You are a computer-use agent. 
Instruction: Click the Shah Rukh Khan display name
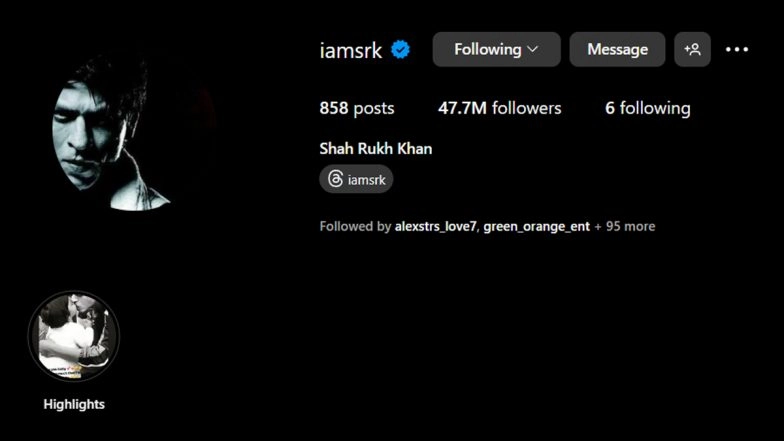tap(376, 148)
